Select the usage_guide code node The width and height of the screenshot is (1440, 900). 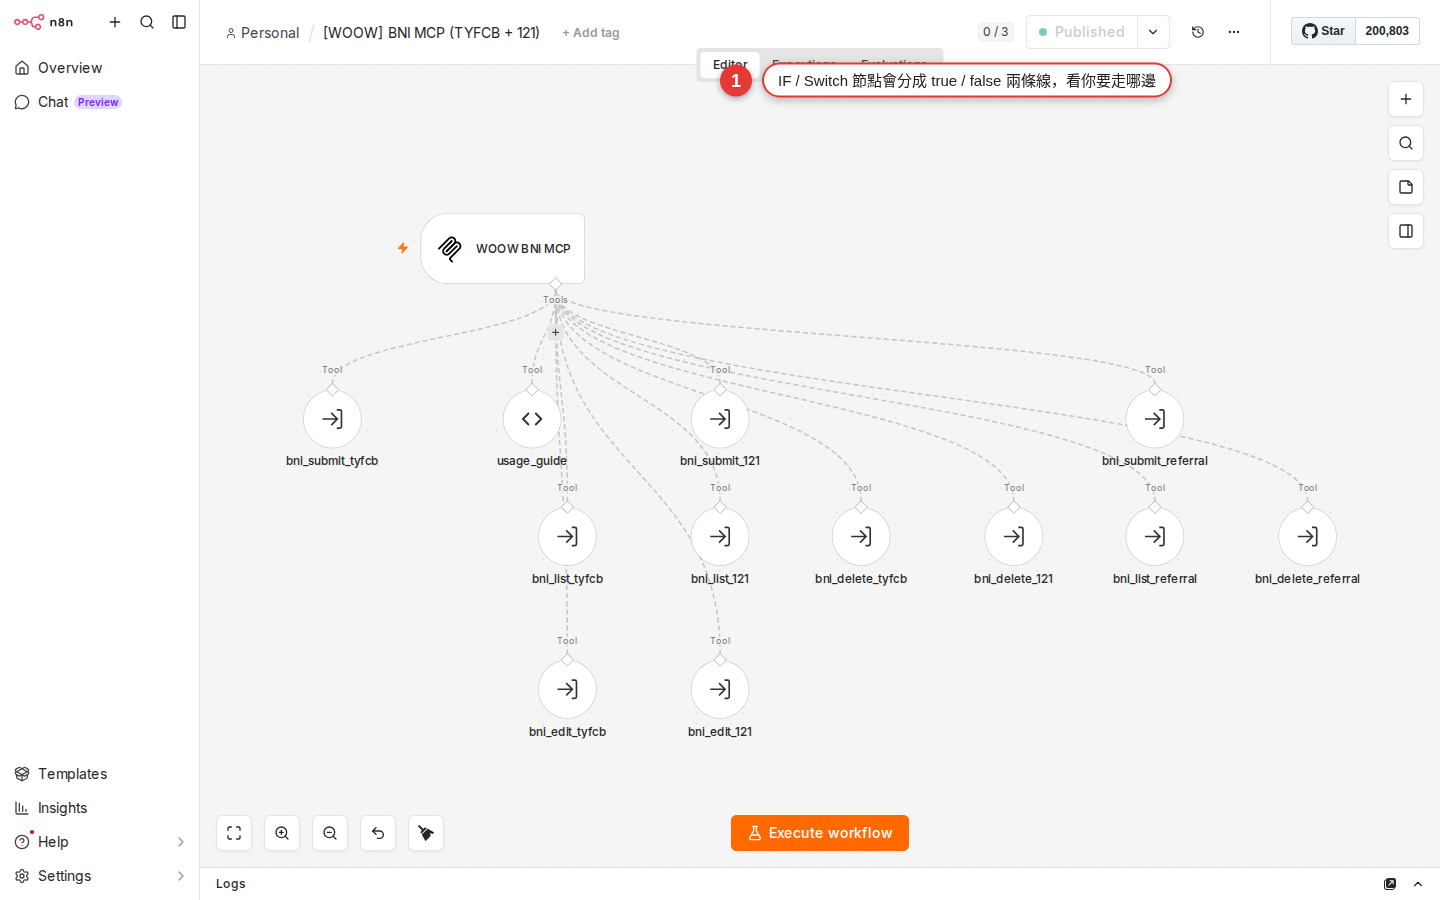(532, 419)
